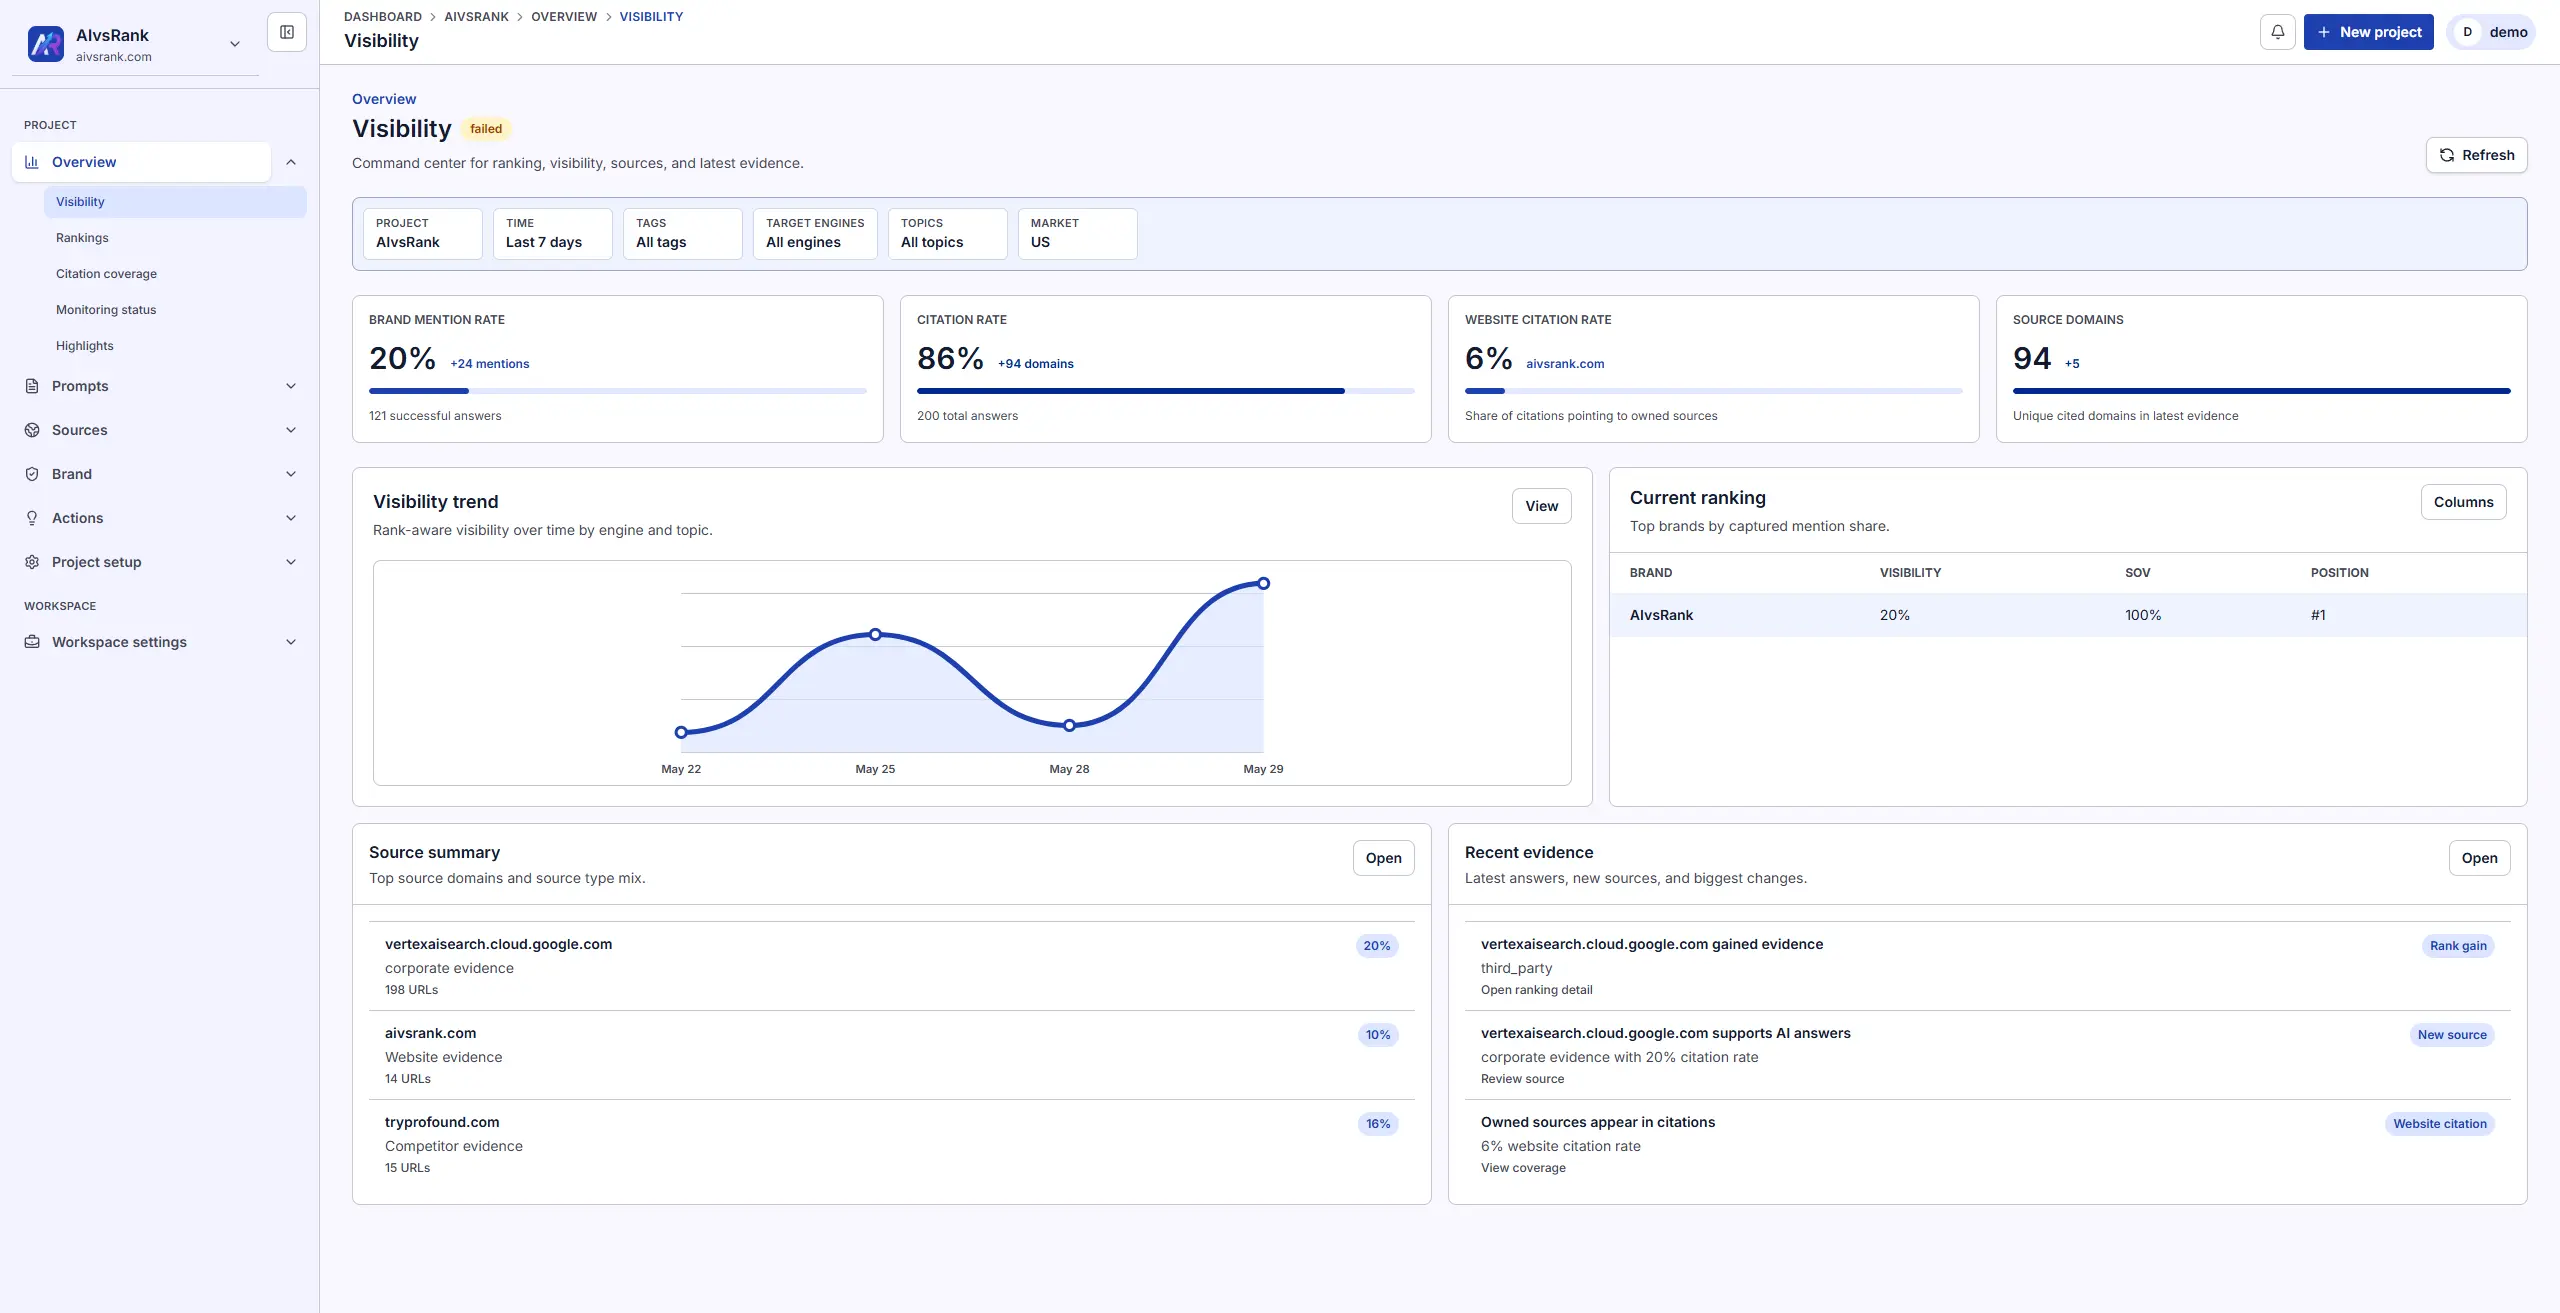Open notifications bell icon
The height and width of the screenshot is (1313, 2560).
[2277, 32]
